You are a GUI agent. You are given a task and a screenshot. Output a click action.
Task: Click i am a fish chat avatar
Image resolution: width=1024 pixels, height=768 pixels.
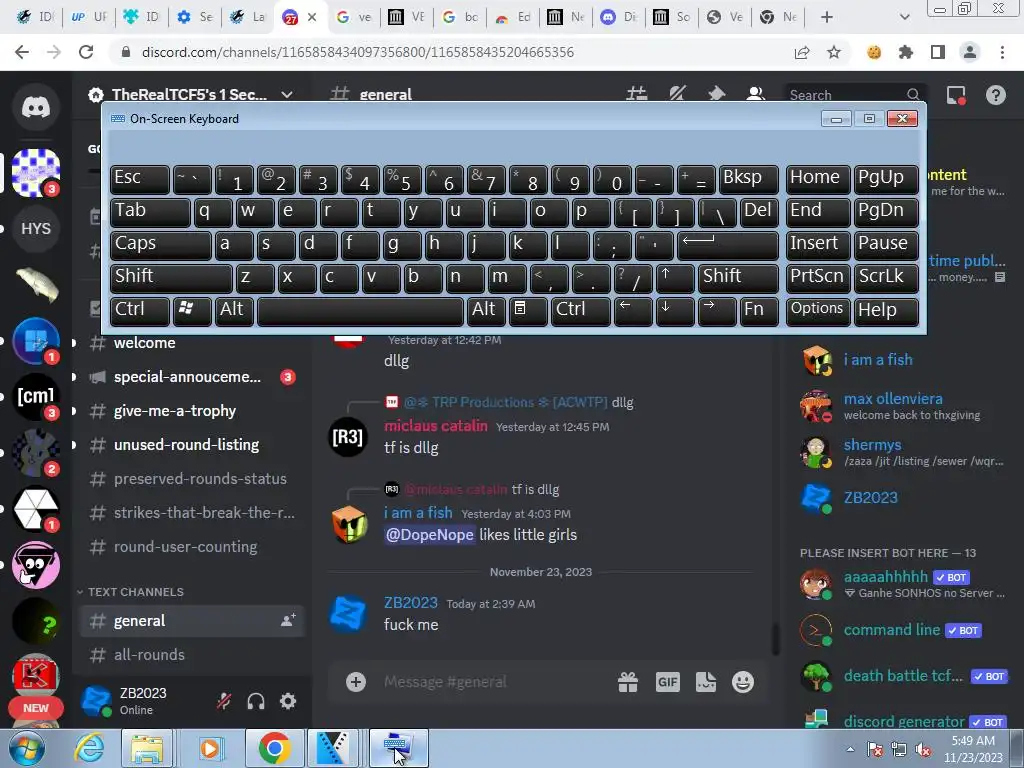point(349,524)
